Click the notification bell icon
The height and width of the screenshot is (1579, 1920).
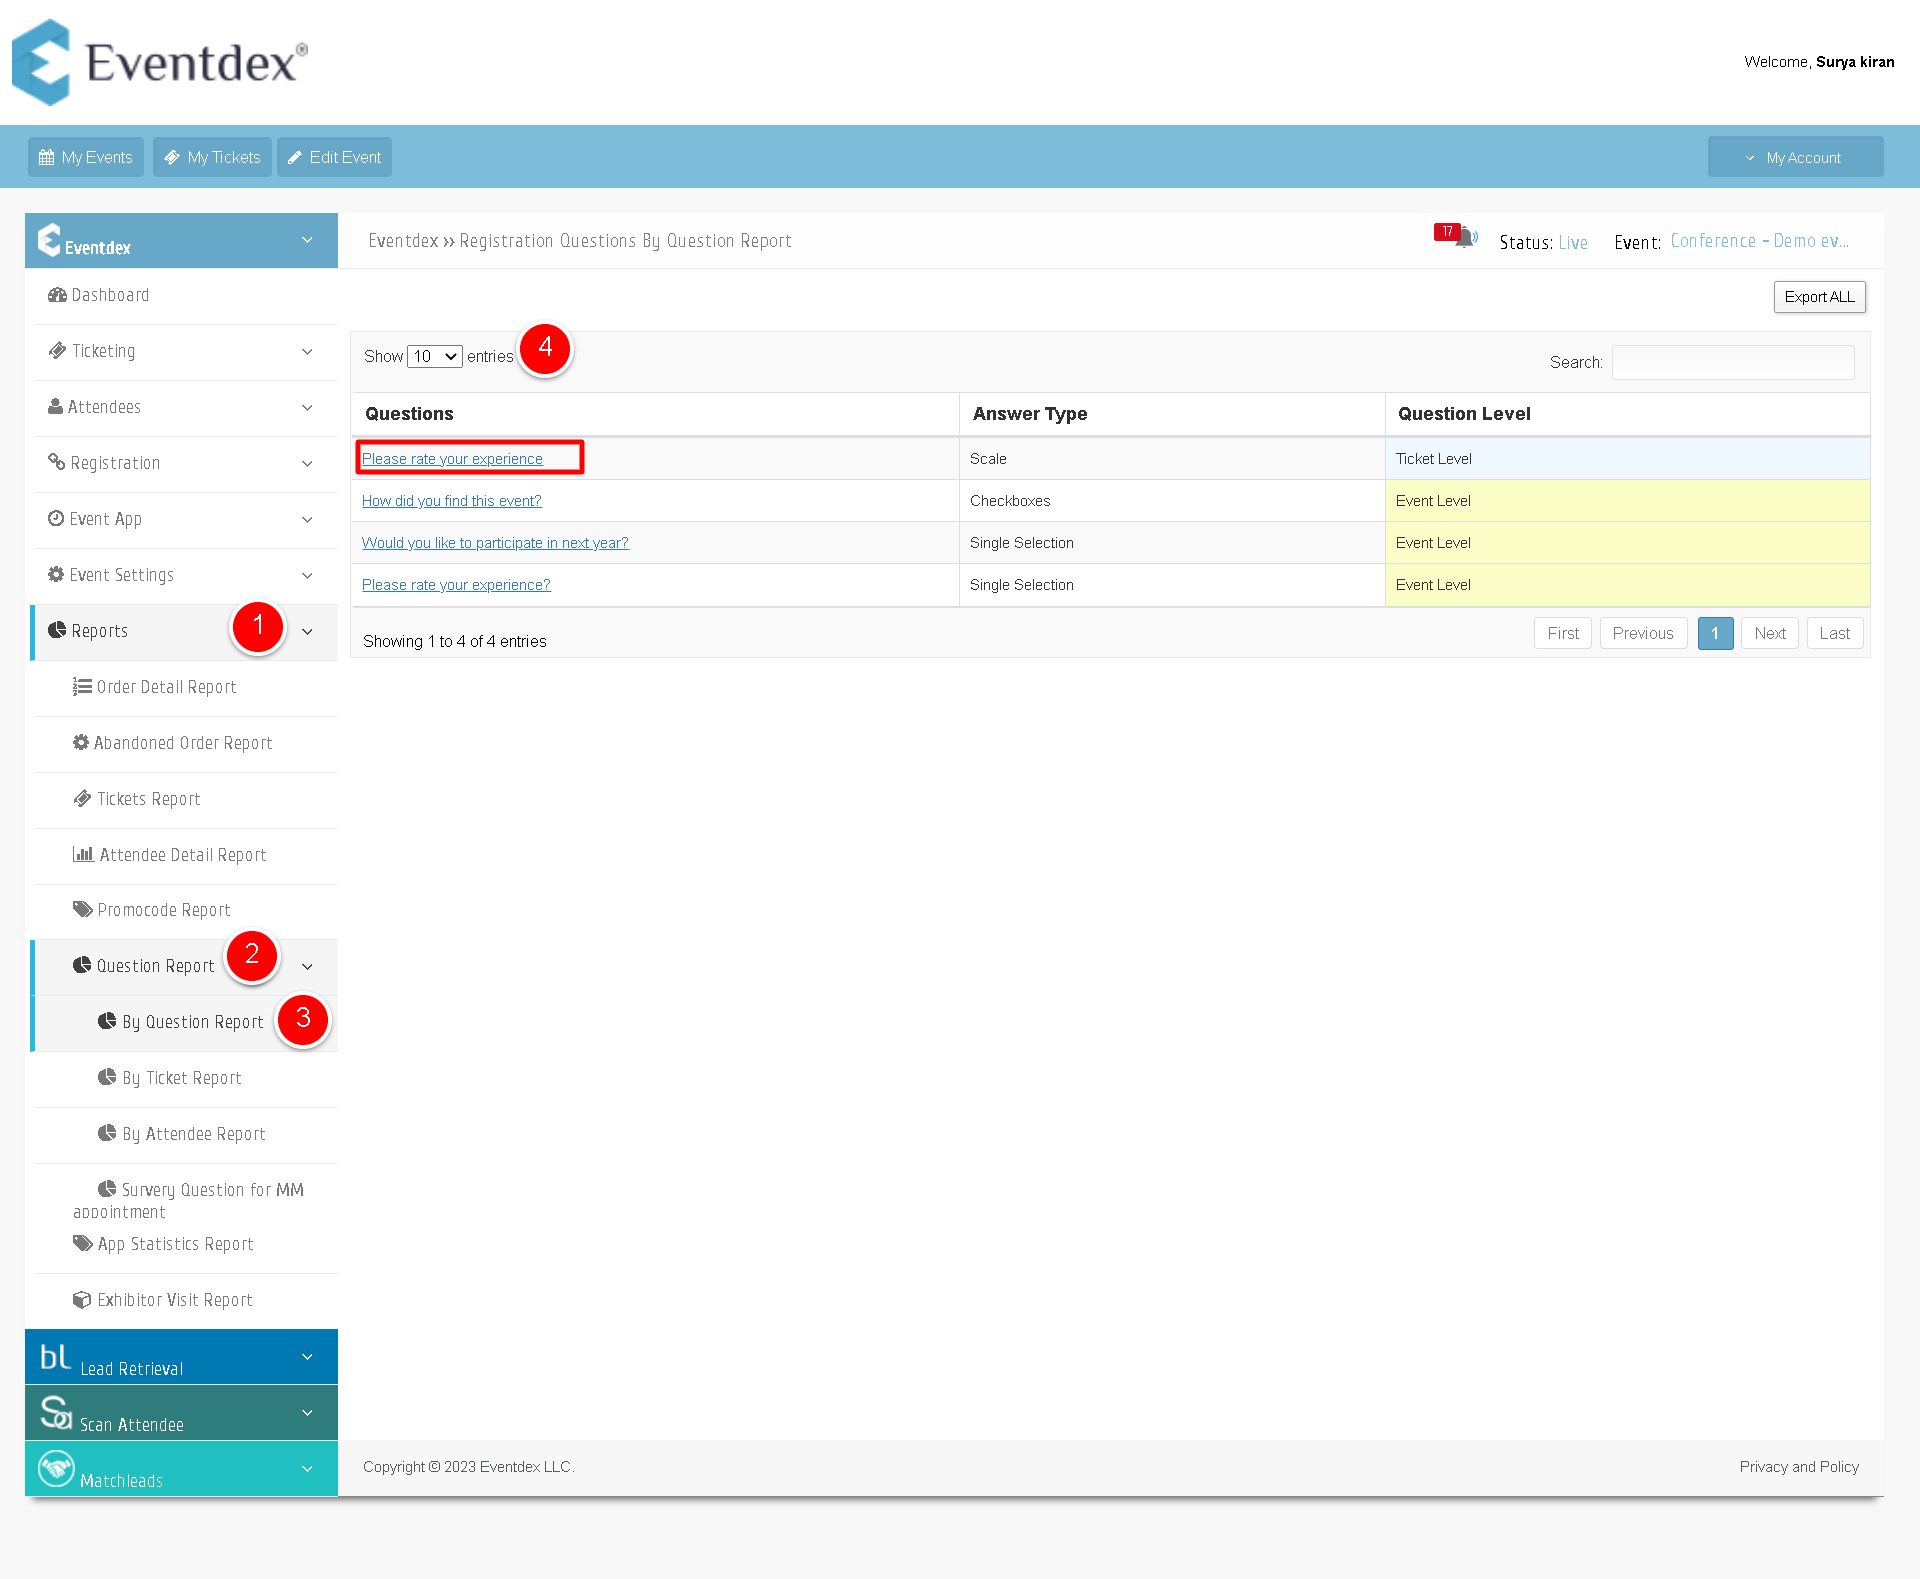pyautogui.click(x=1465, y=238)
